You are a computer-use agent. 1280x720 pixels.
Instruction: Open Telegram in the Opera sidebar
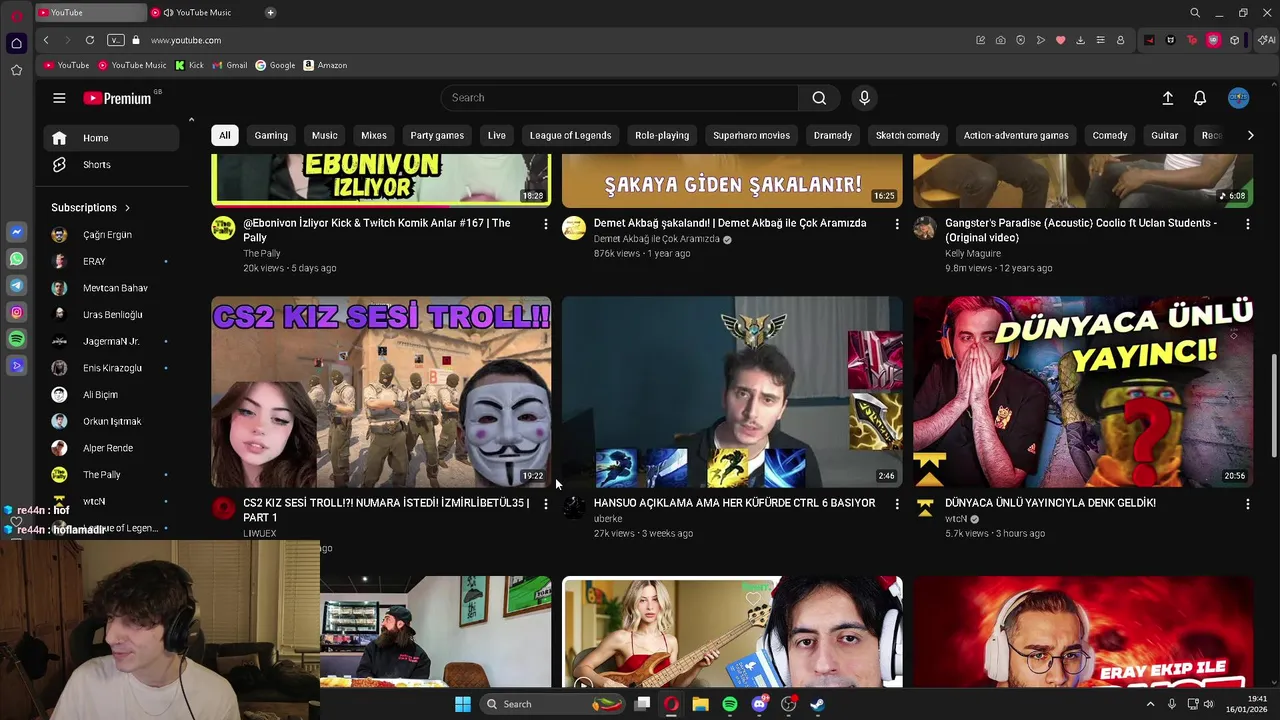click(x=16, y=286)
